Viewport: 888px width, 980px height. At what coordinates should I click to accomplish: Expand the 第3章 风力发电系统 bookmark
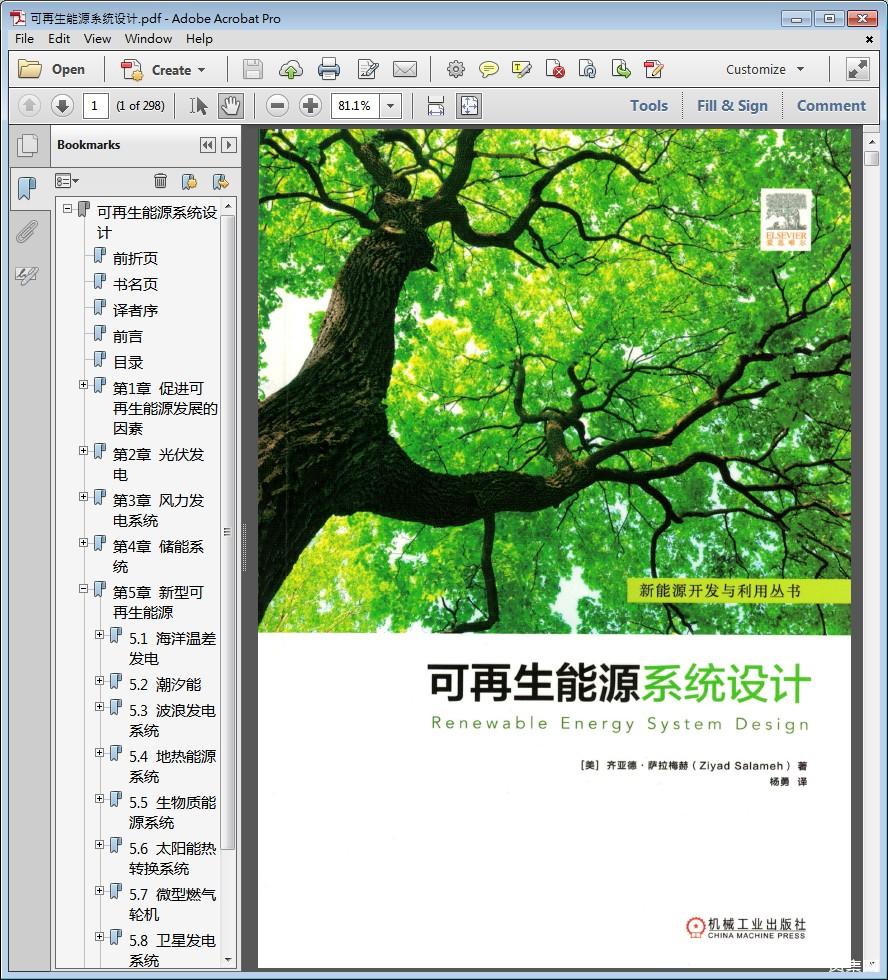click(83, 497)
